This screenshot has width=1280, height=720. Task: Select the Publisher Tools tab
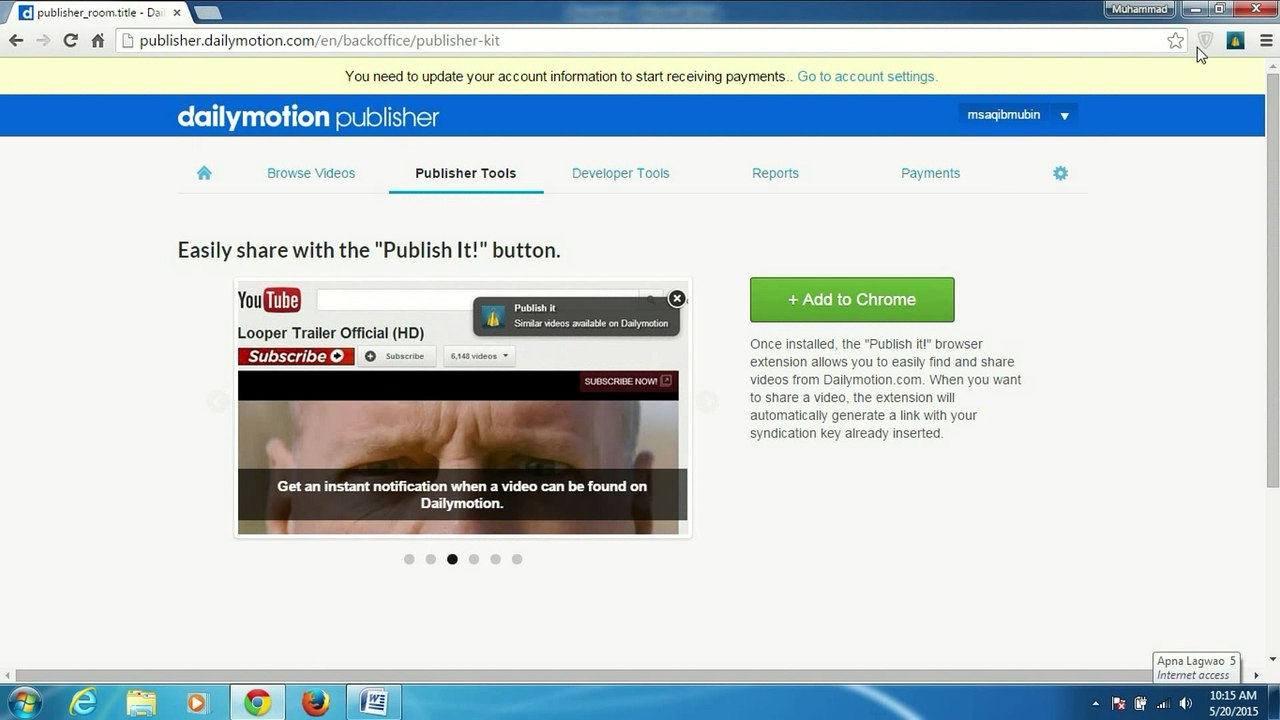pyautogui.click(x=466, y=173)
